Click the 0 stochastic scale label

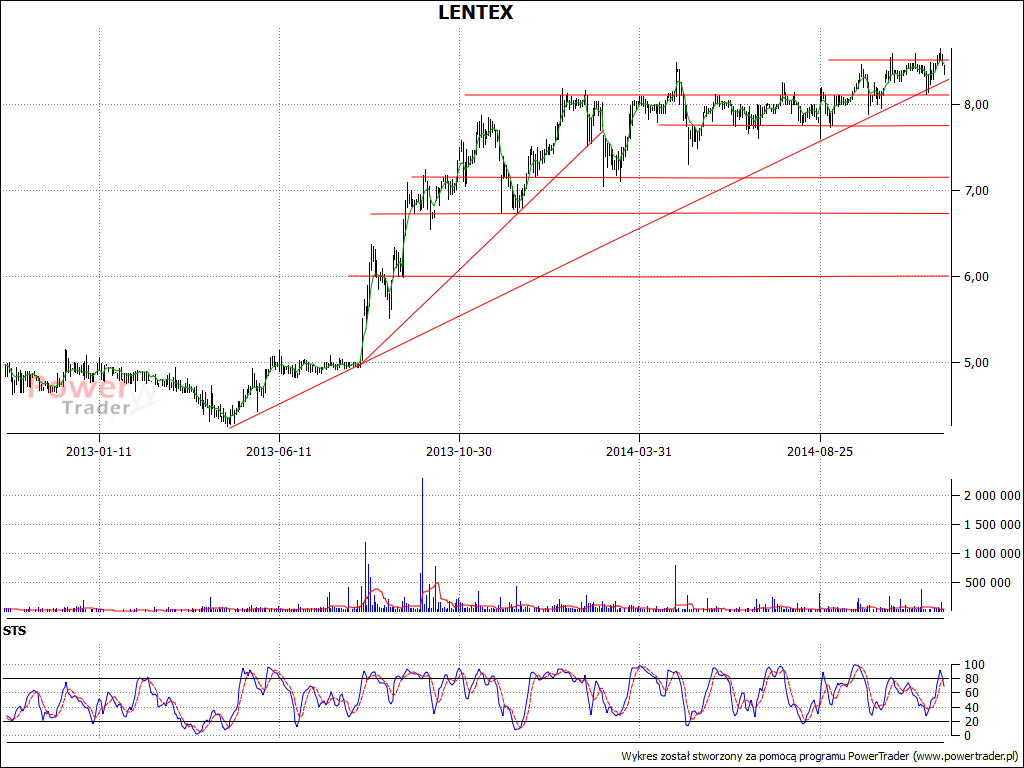(x=967, y=736)
